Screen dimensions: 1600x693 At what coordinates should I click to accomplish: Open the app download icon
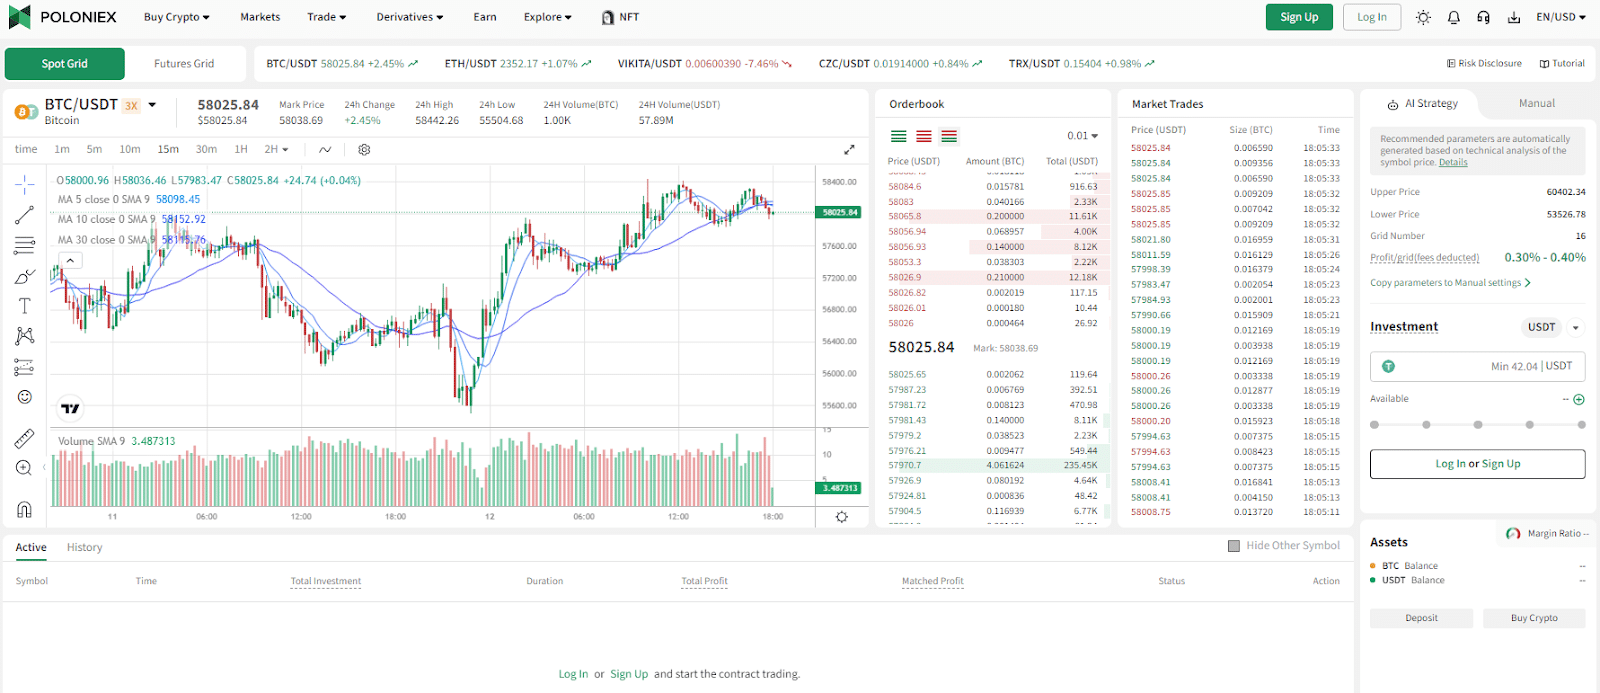[x=1514, y=17]
